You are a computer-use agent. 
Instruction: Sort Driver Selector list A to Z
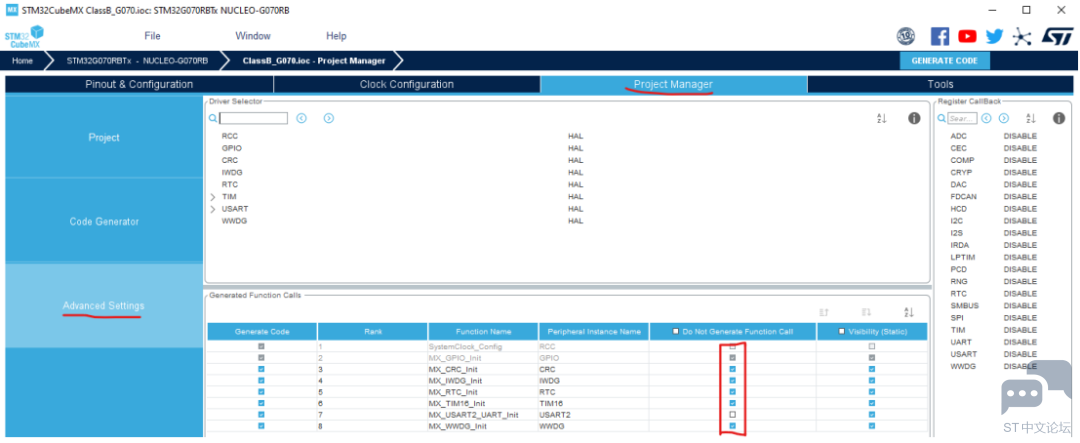coord(881,119)
